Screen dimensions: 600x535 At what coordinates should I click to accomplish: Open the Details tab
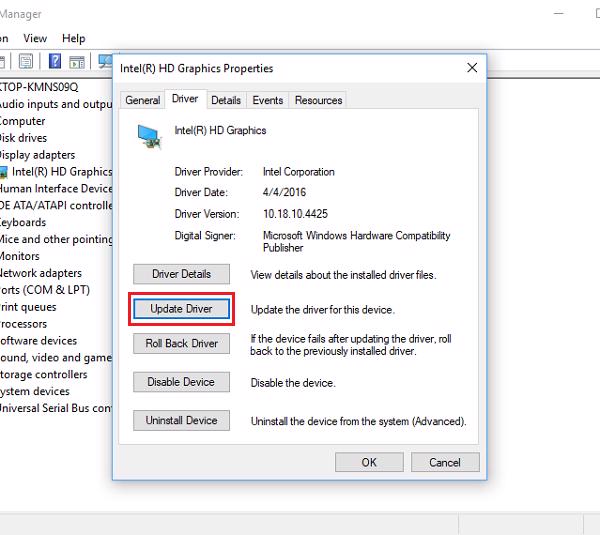pyautogui.click(x=226, y=100)
